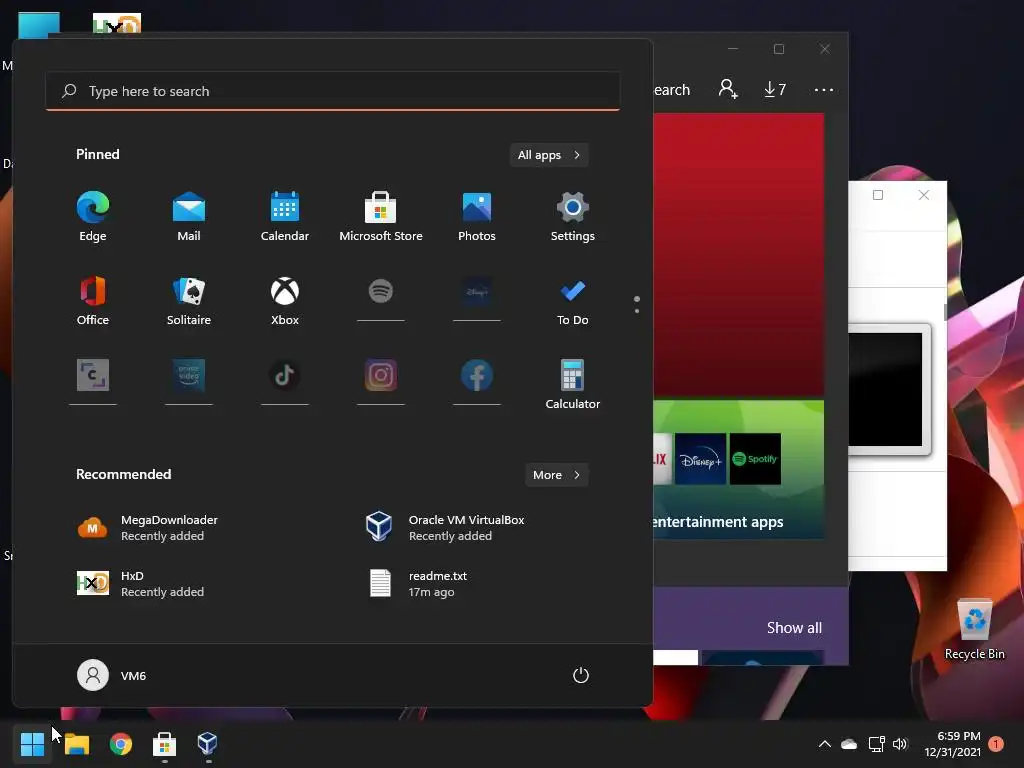Switch to VirtualBox on the taskbar
The height and width of the screenshot is (768, 1024).
click(208, 744)
